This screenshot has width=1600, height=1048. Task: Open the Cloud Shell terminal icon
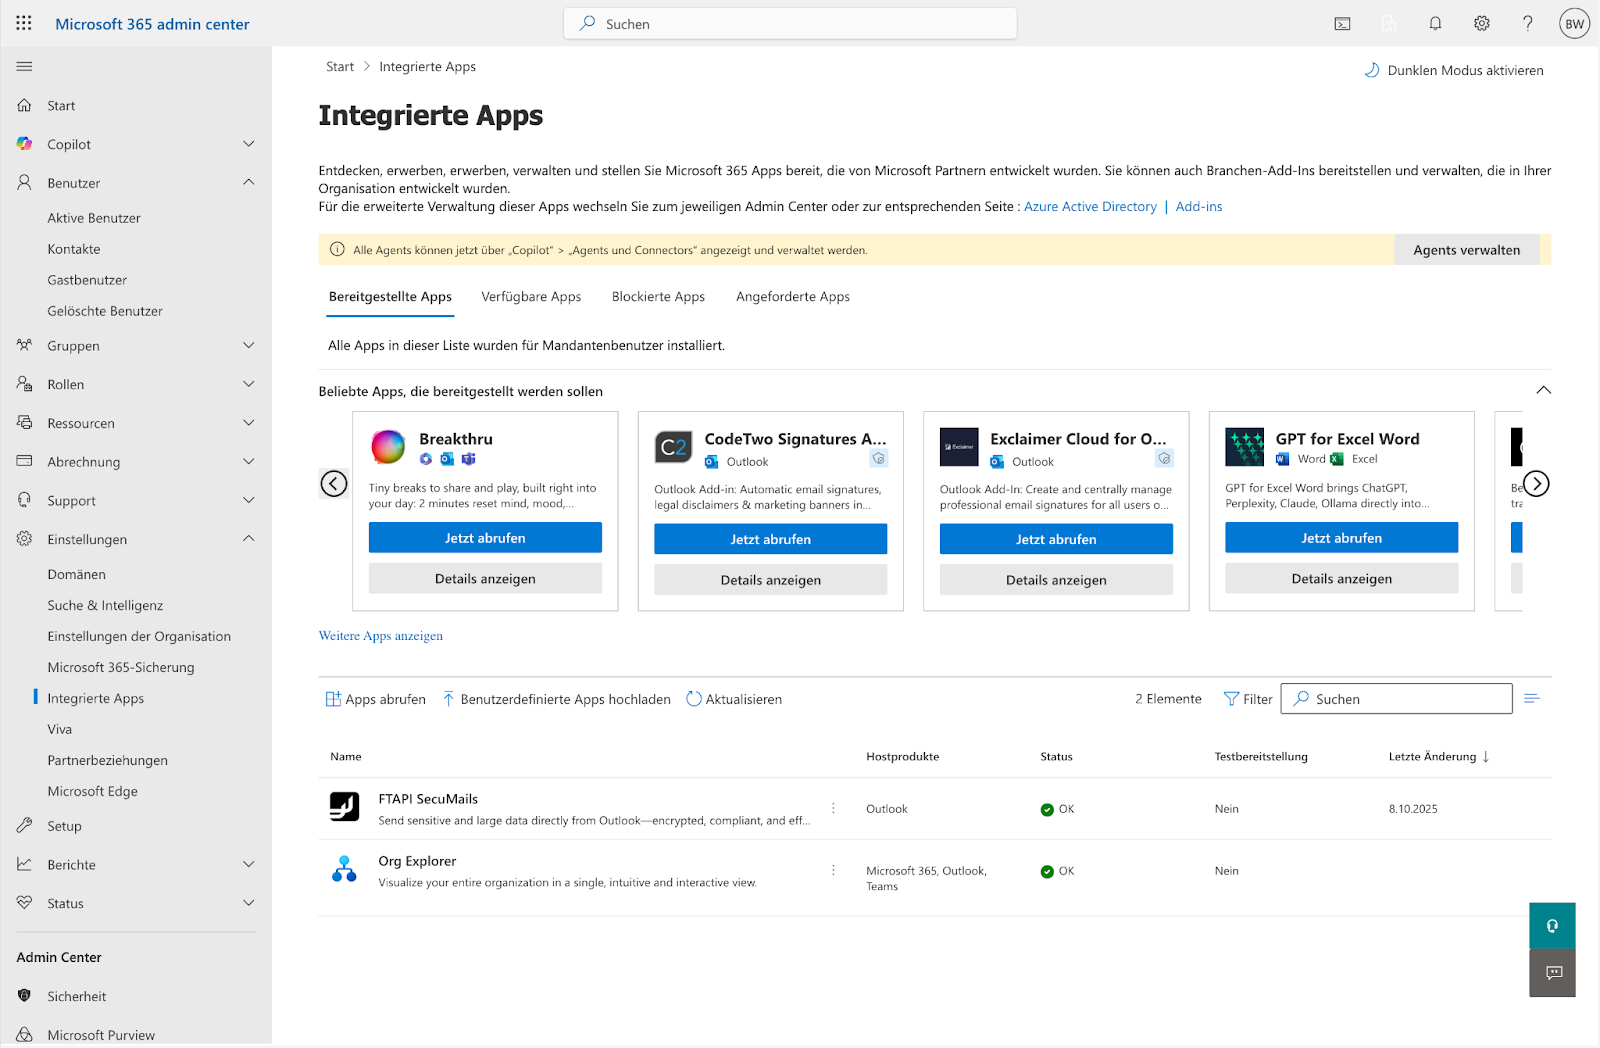1342,23
